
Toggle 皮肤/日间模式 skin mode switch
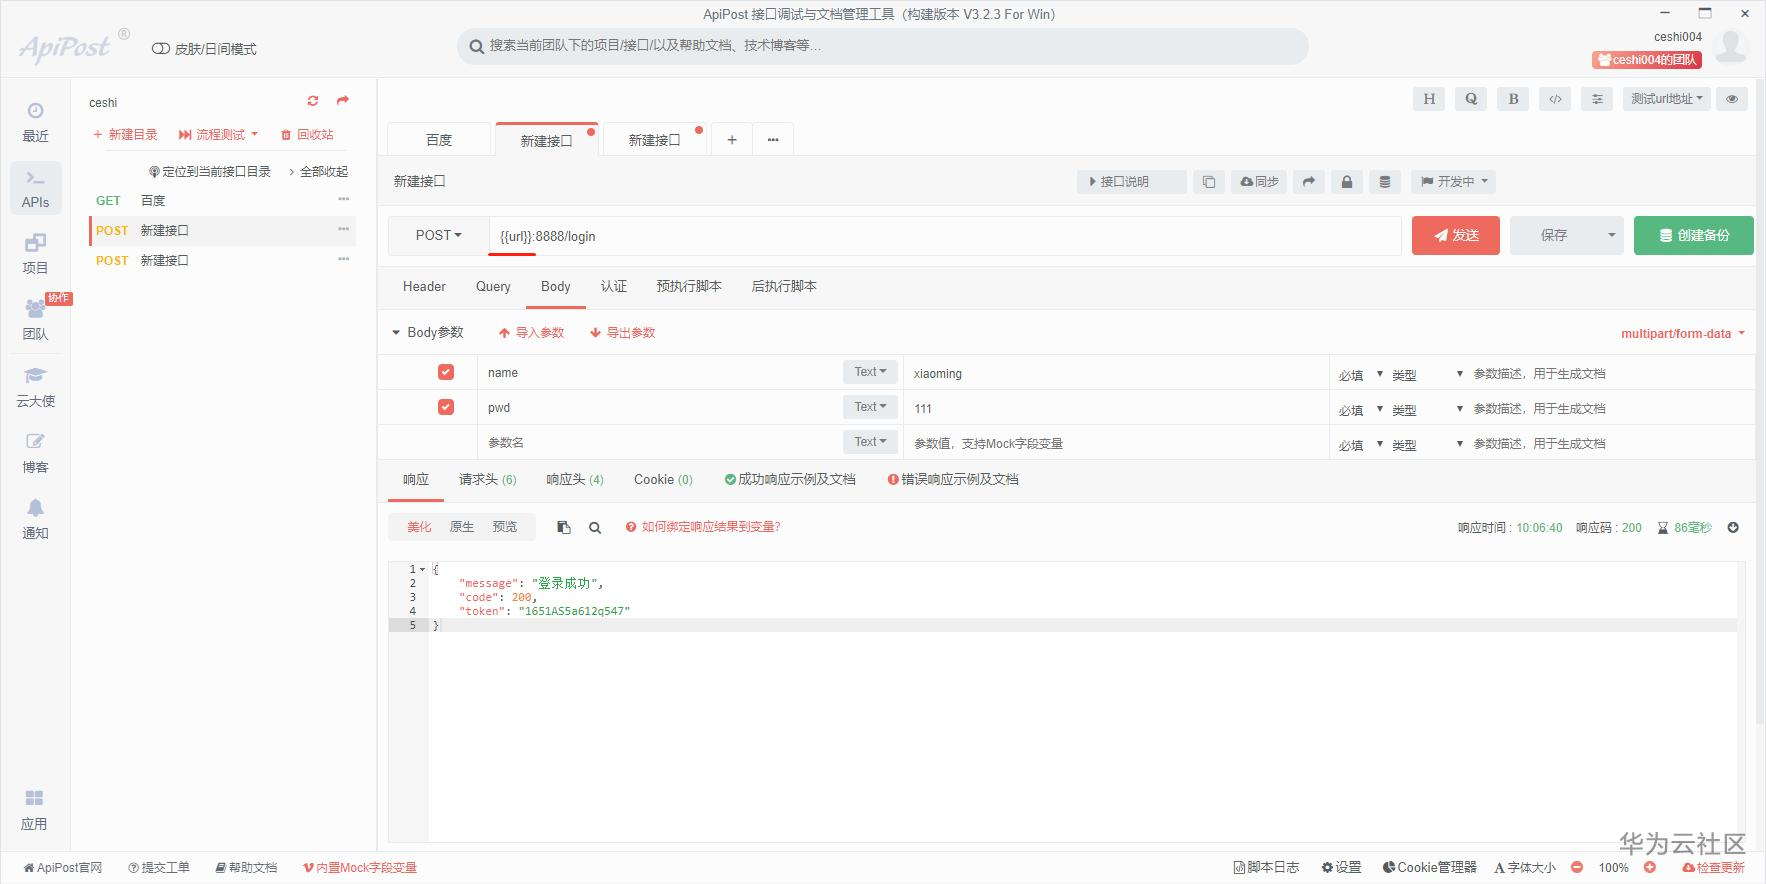tap(161, 49)
